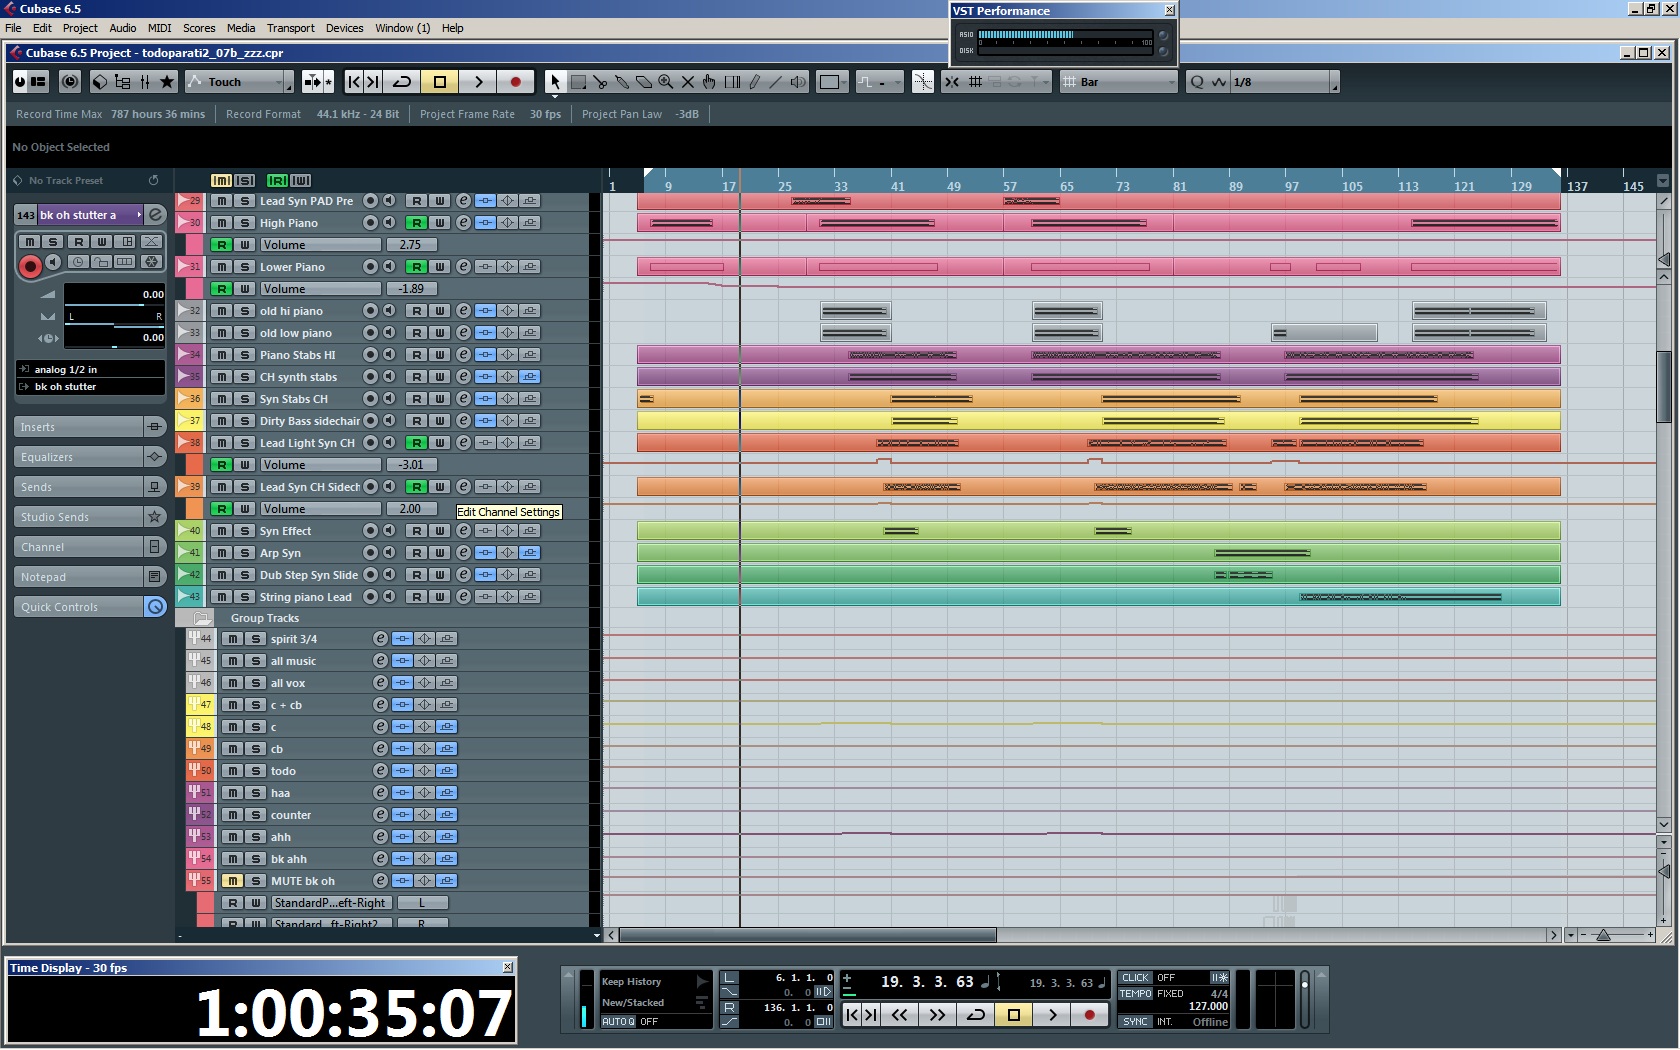Toggle Read automation on Lead Light Syn CH
The width and height of the screenshot is (1680, 1050).
pos(416,443)
